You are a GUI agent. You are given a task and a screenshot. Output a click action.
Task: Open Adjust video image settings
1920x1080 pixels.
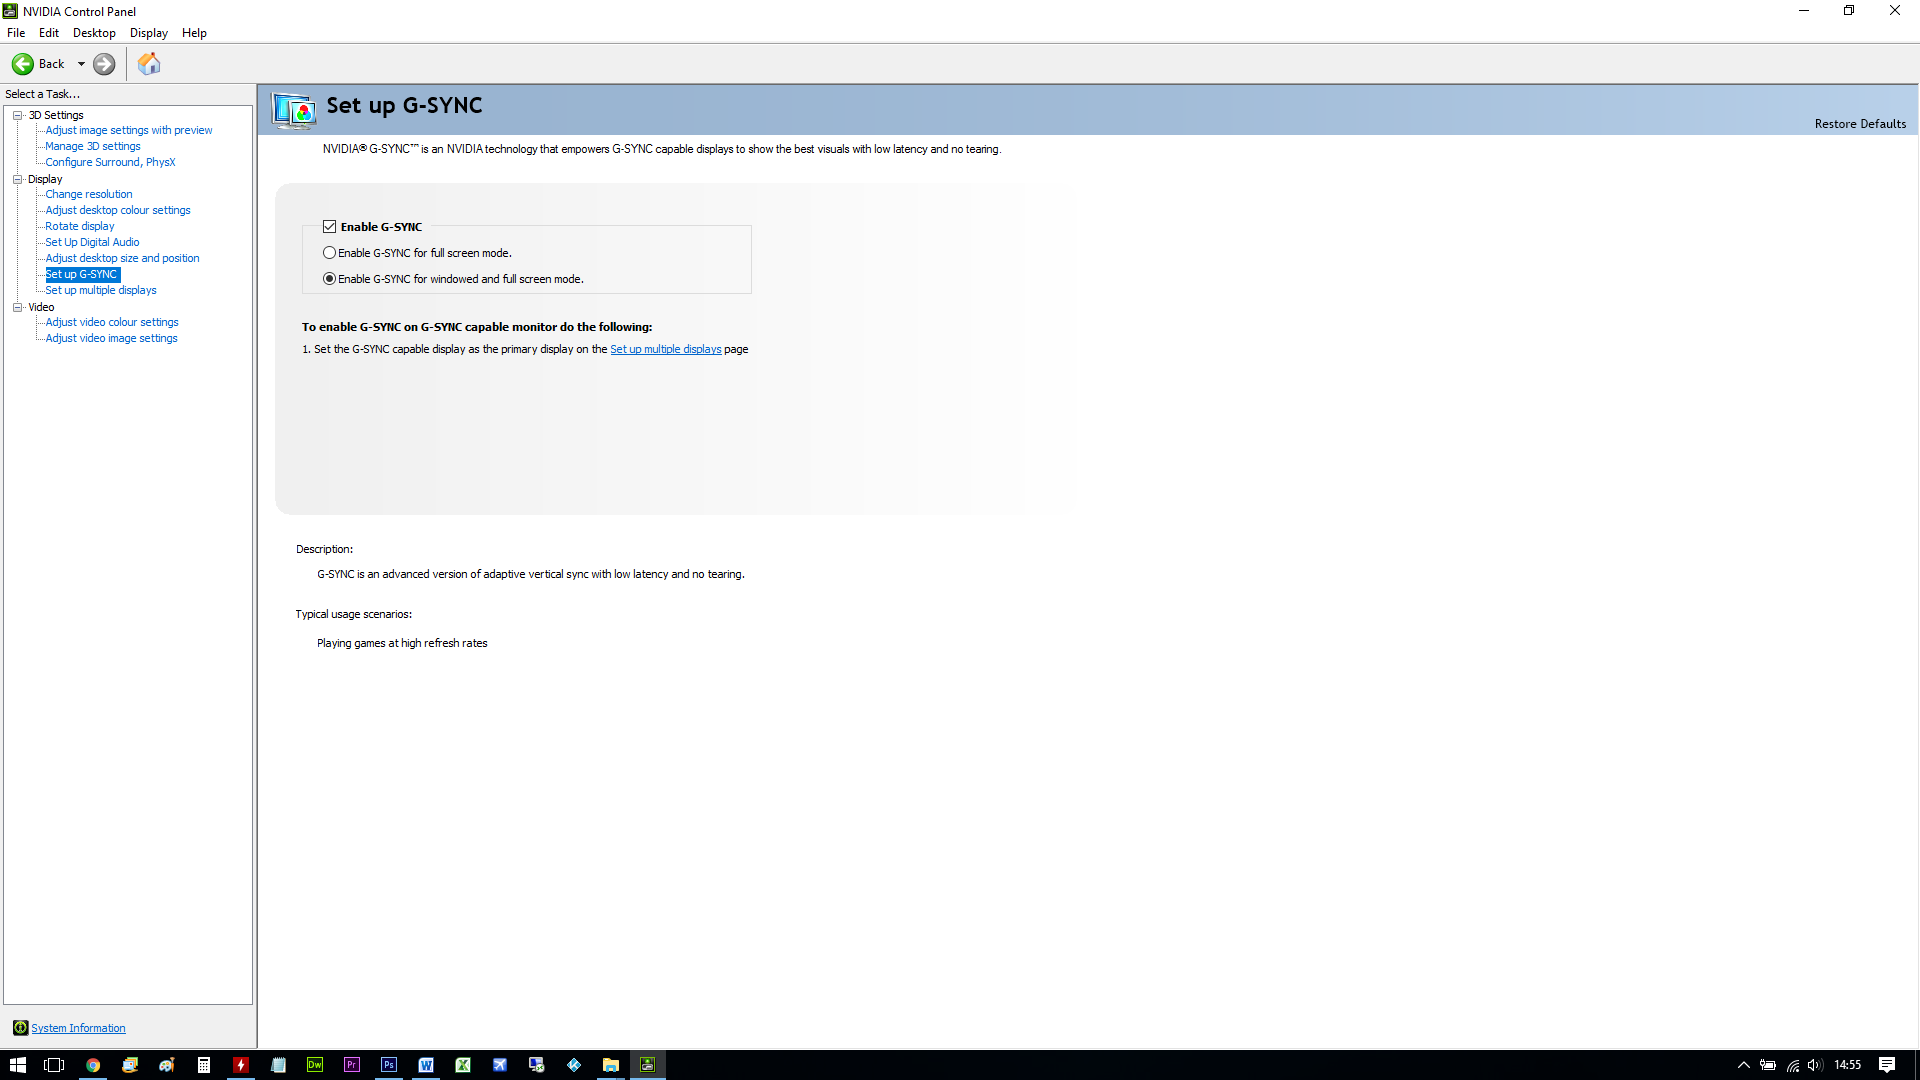pyautogui.click(x=111, y=338)
